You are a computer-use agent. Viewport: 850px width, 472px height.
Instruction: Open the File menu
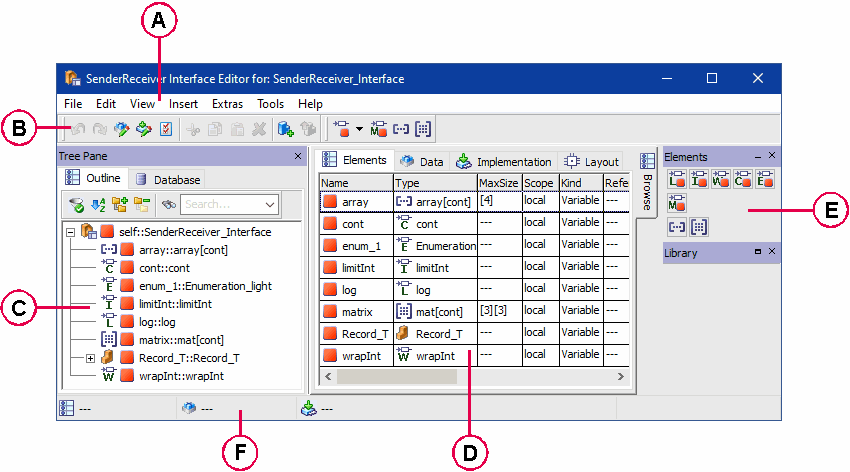73,104
